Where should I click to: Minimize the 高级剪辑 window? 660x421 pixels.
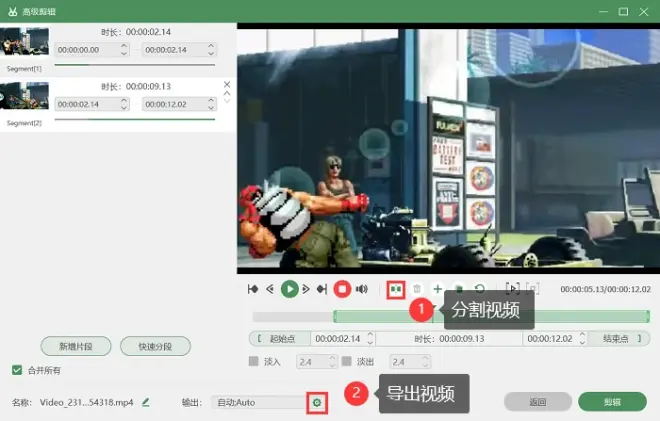point(603,11)
